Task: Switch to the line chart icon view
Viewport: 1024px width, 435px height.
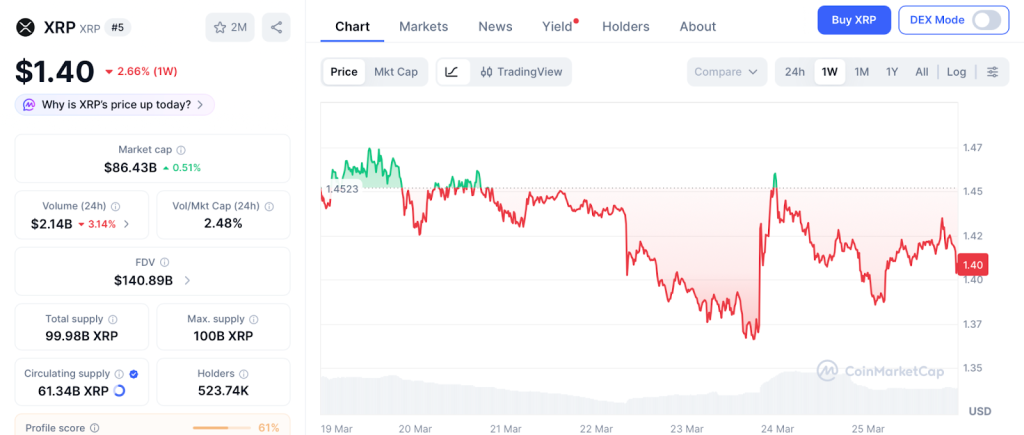Action: point(452,72)
